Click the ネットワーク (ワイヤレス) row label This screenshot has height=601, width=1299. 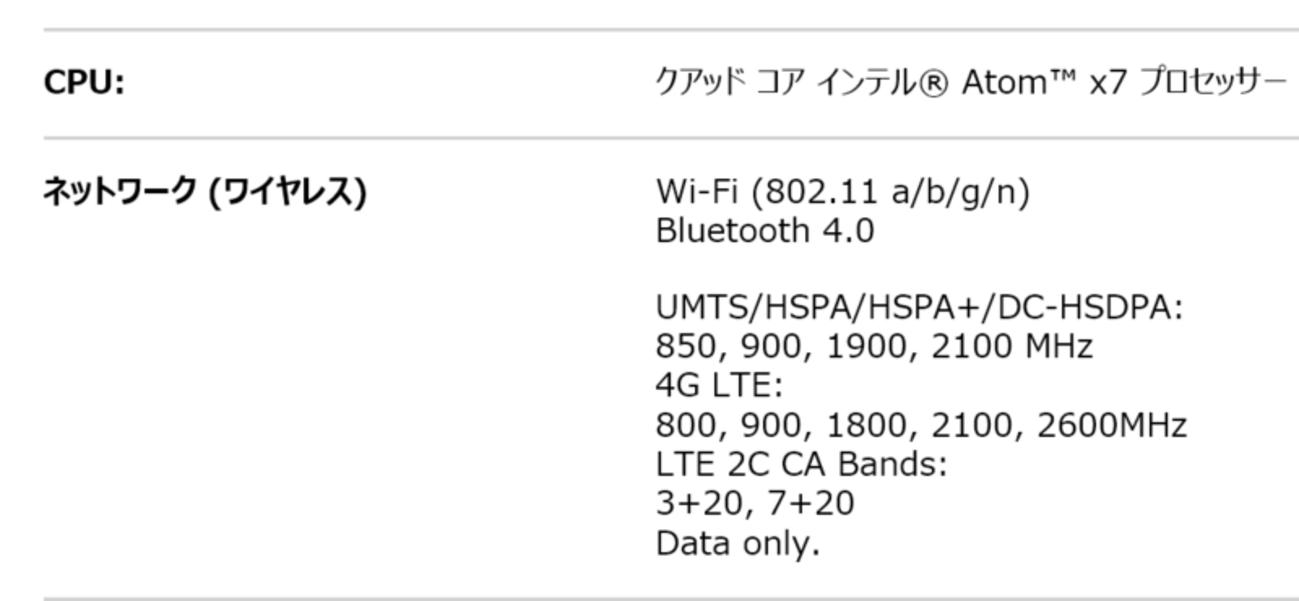pyautogui.click(x=204, y=191)
